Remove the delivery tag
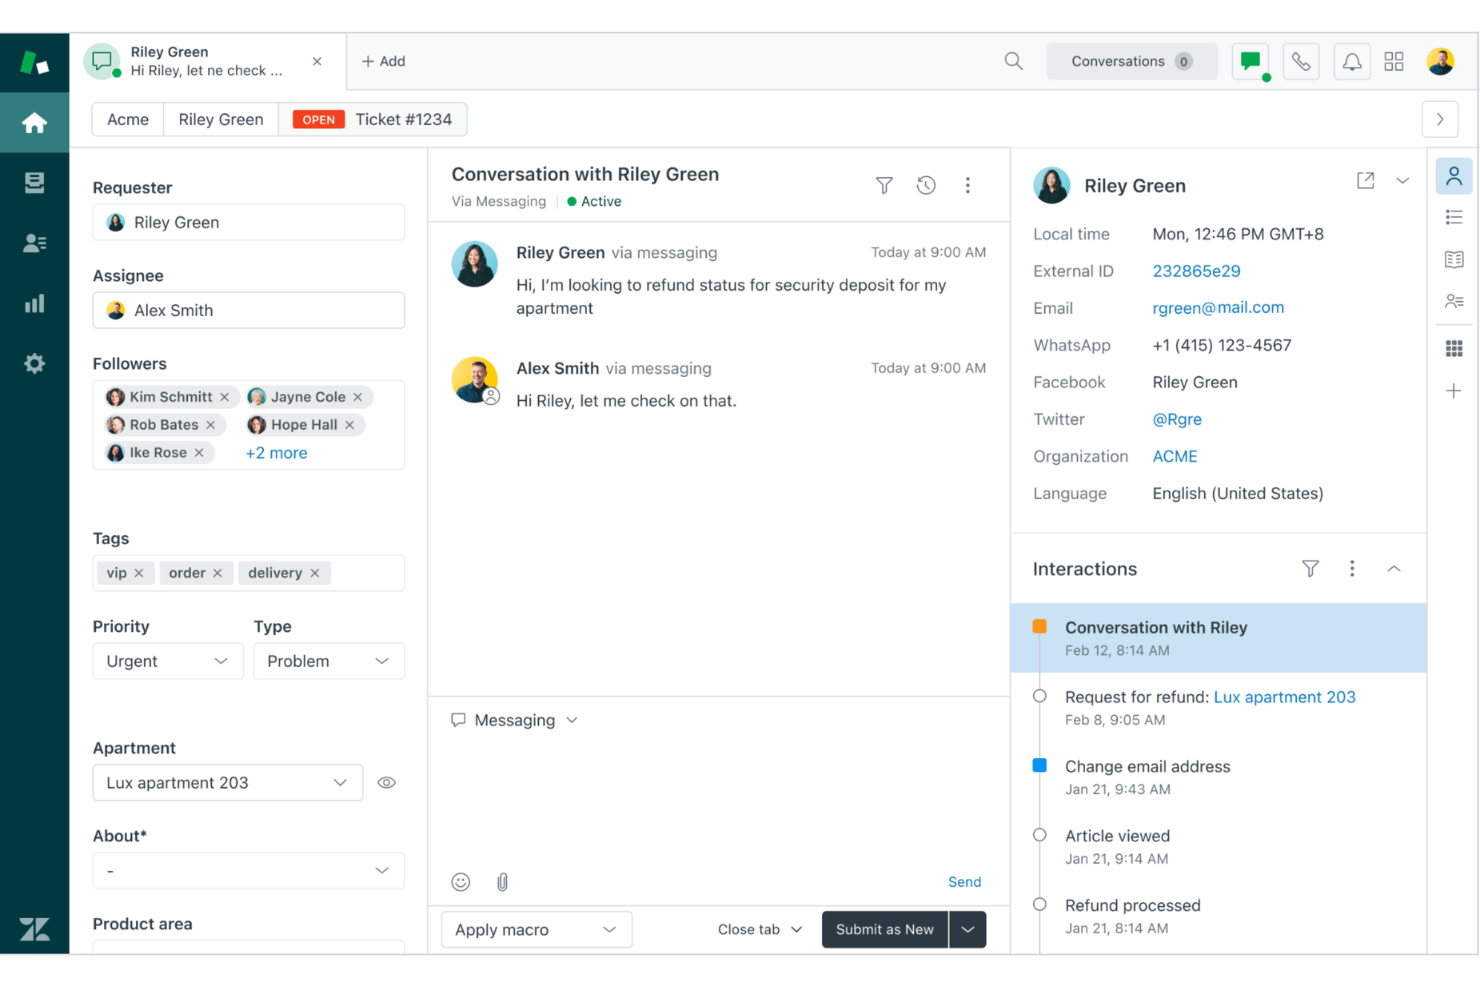1480x987 pixels. click(x=315, y=573)
